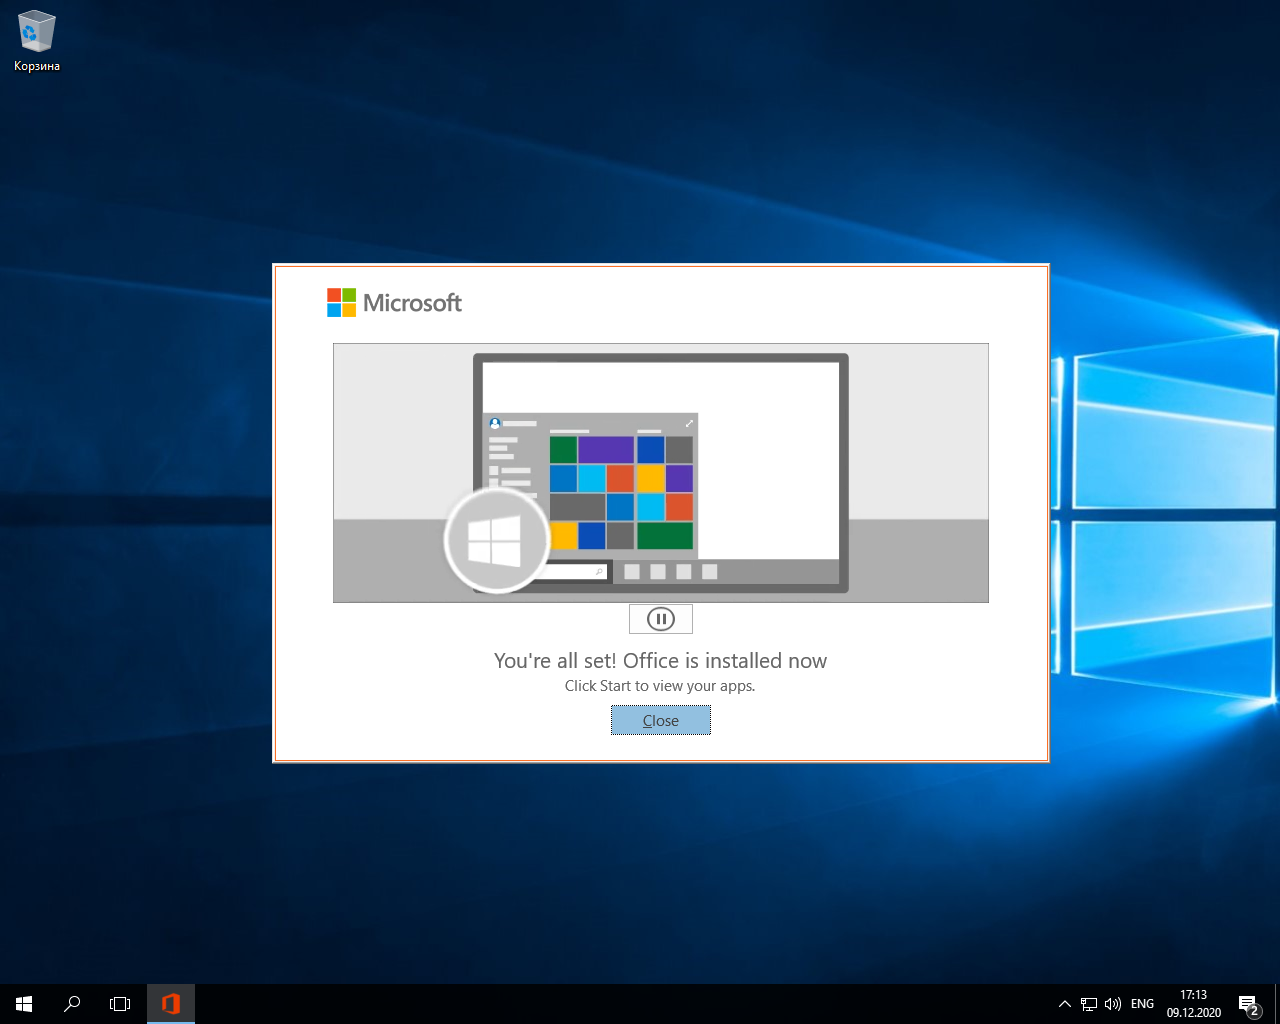Open the Action Center notifications icon
Viewport: 1280px width, 1024px height.
tap(1248, 1004)
